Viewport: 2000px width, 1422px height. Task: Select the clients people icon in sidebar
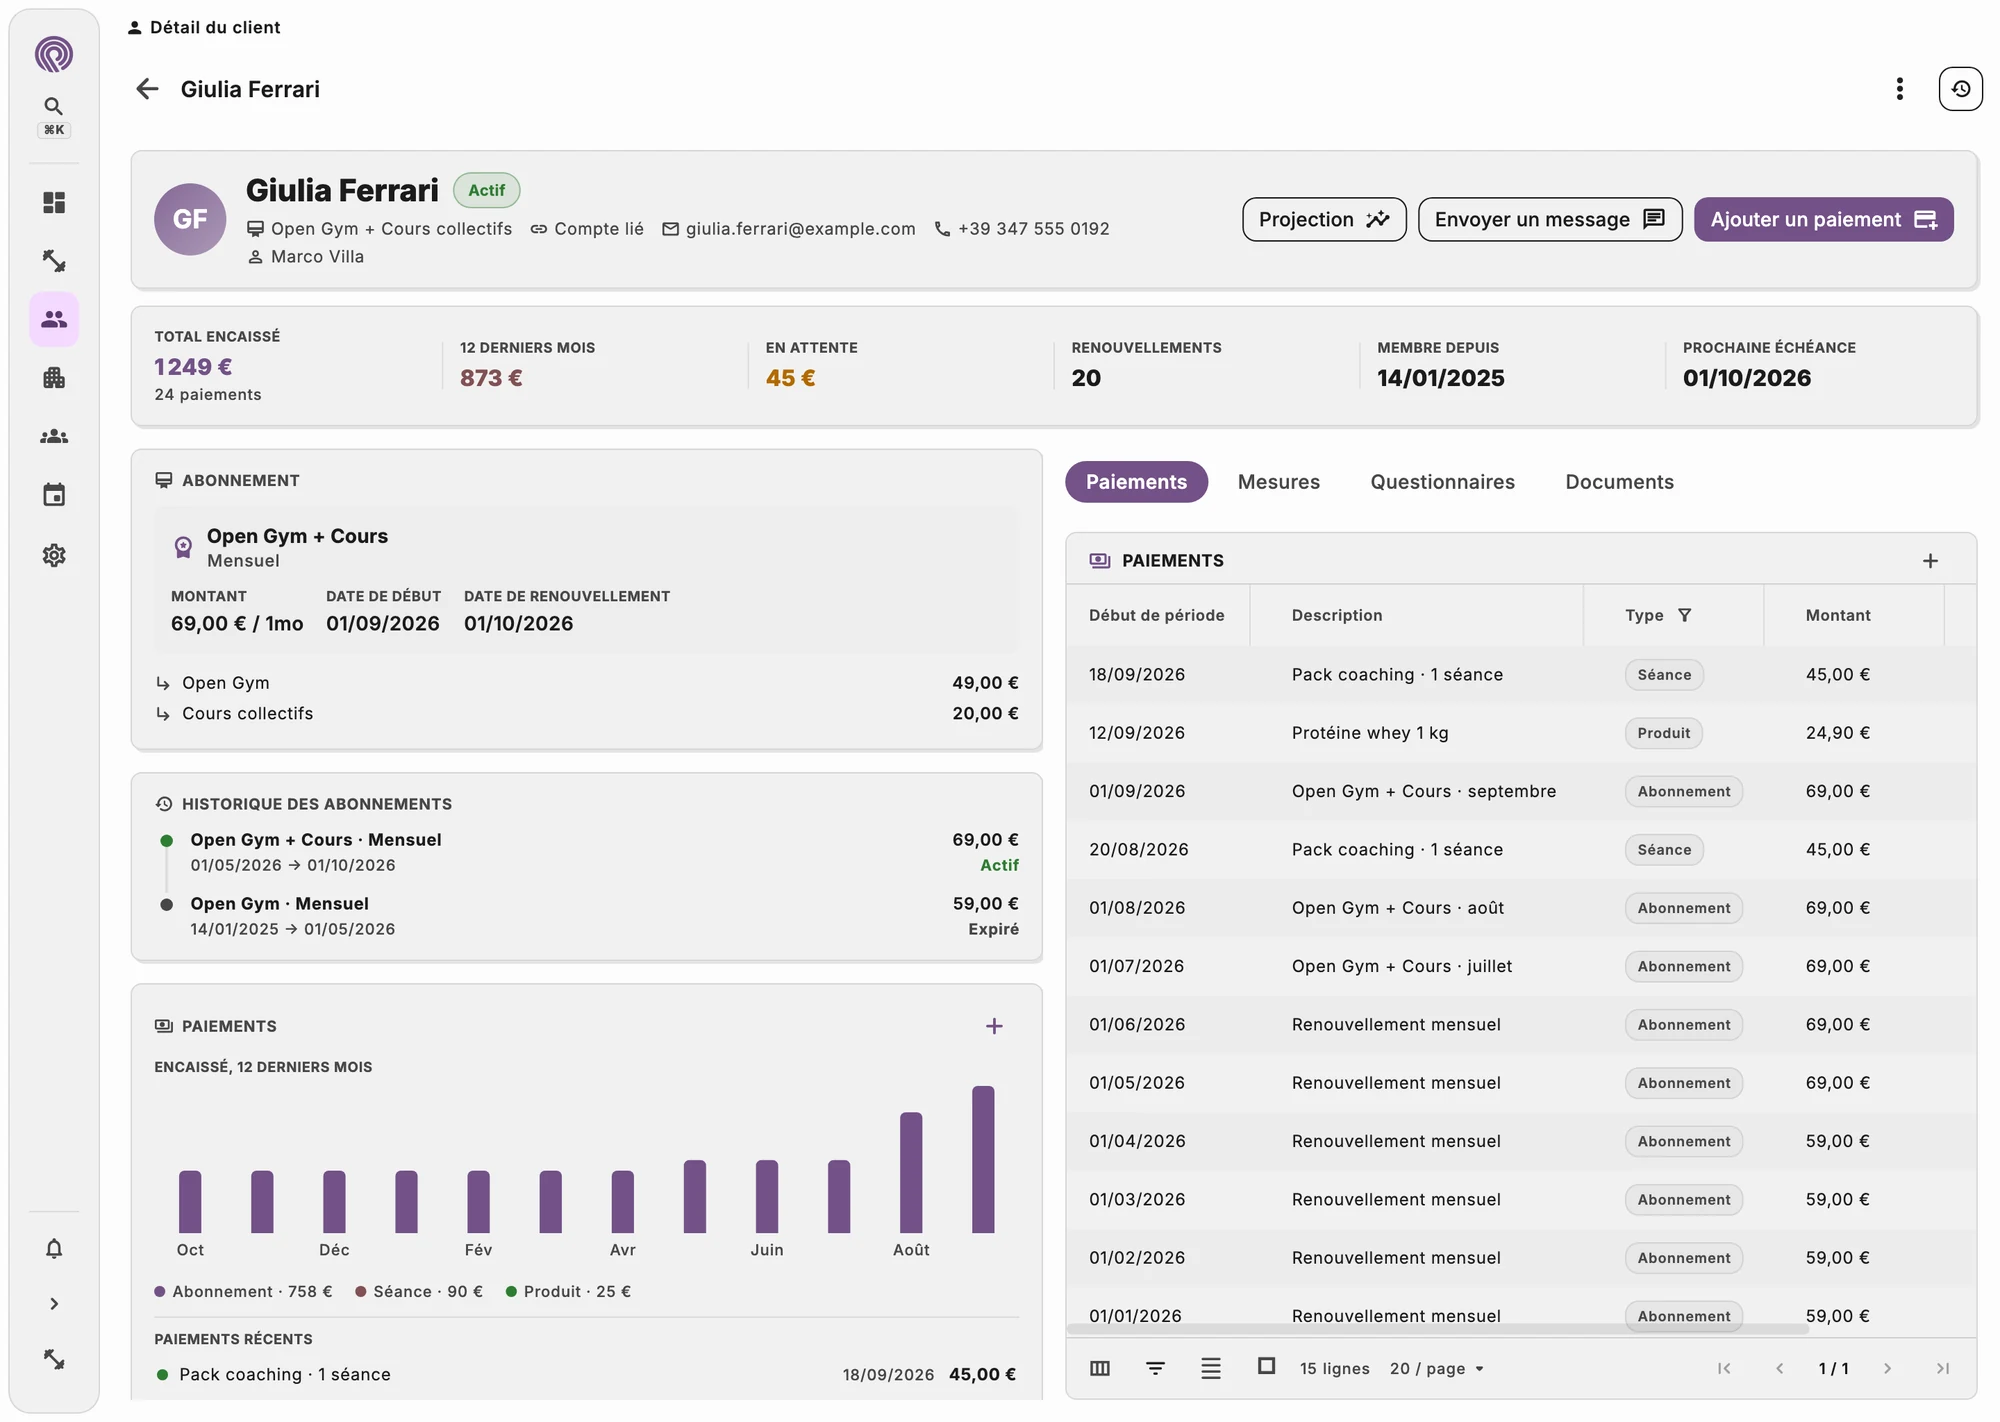(54, 319)
